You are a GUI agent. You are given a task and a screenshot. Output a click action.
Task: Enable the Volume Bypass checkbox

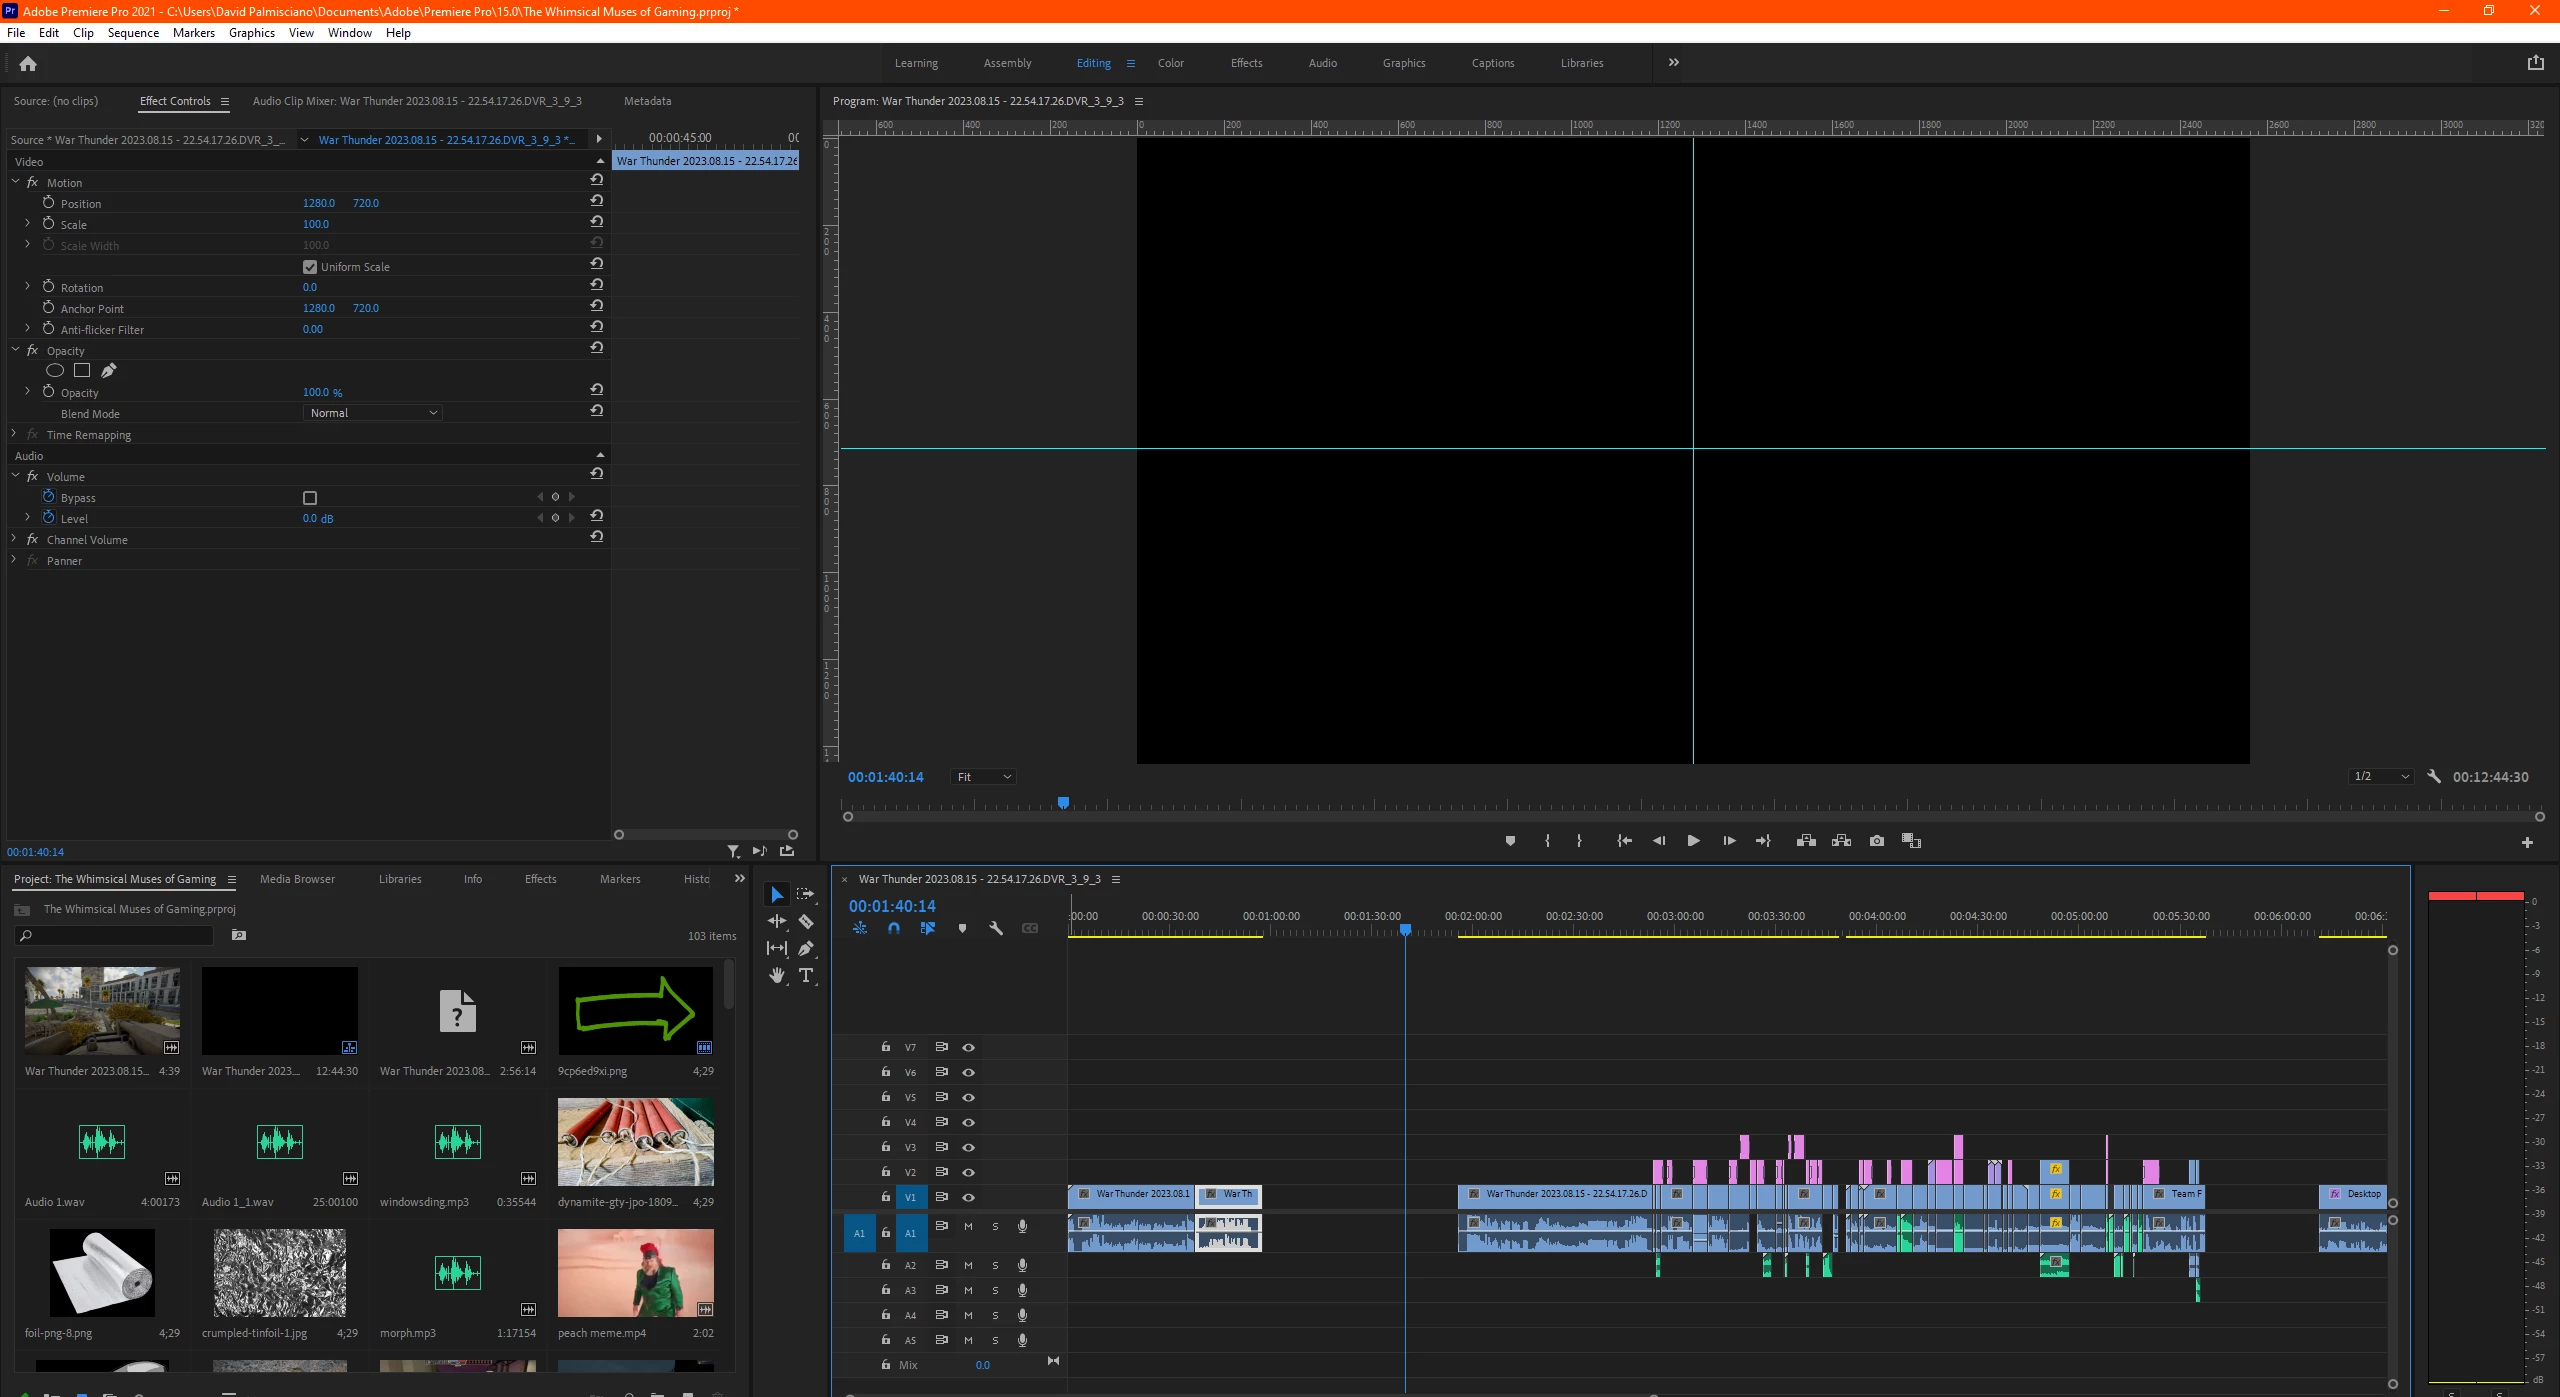(310, 498)
